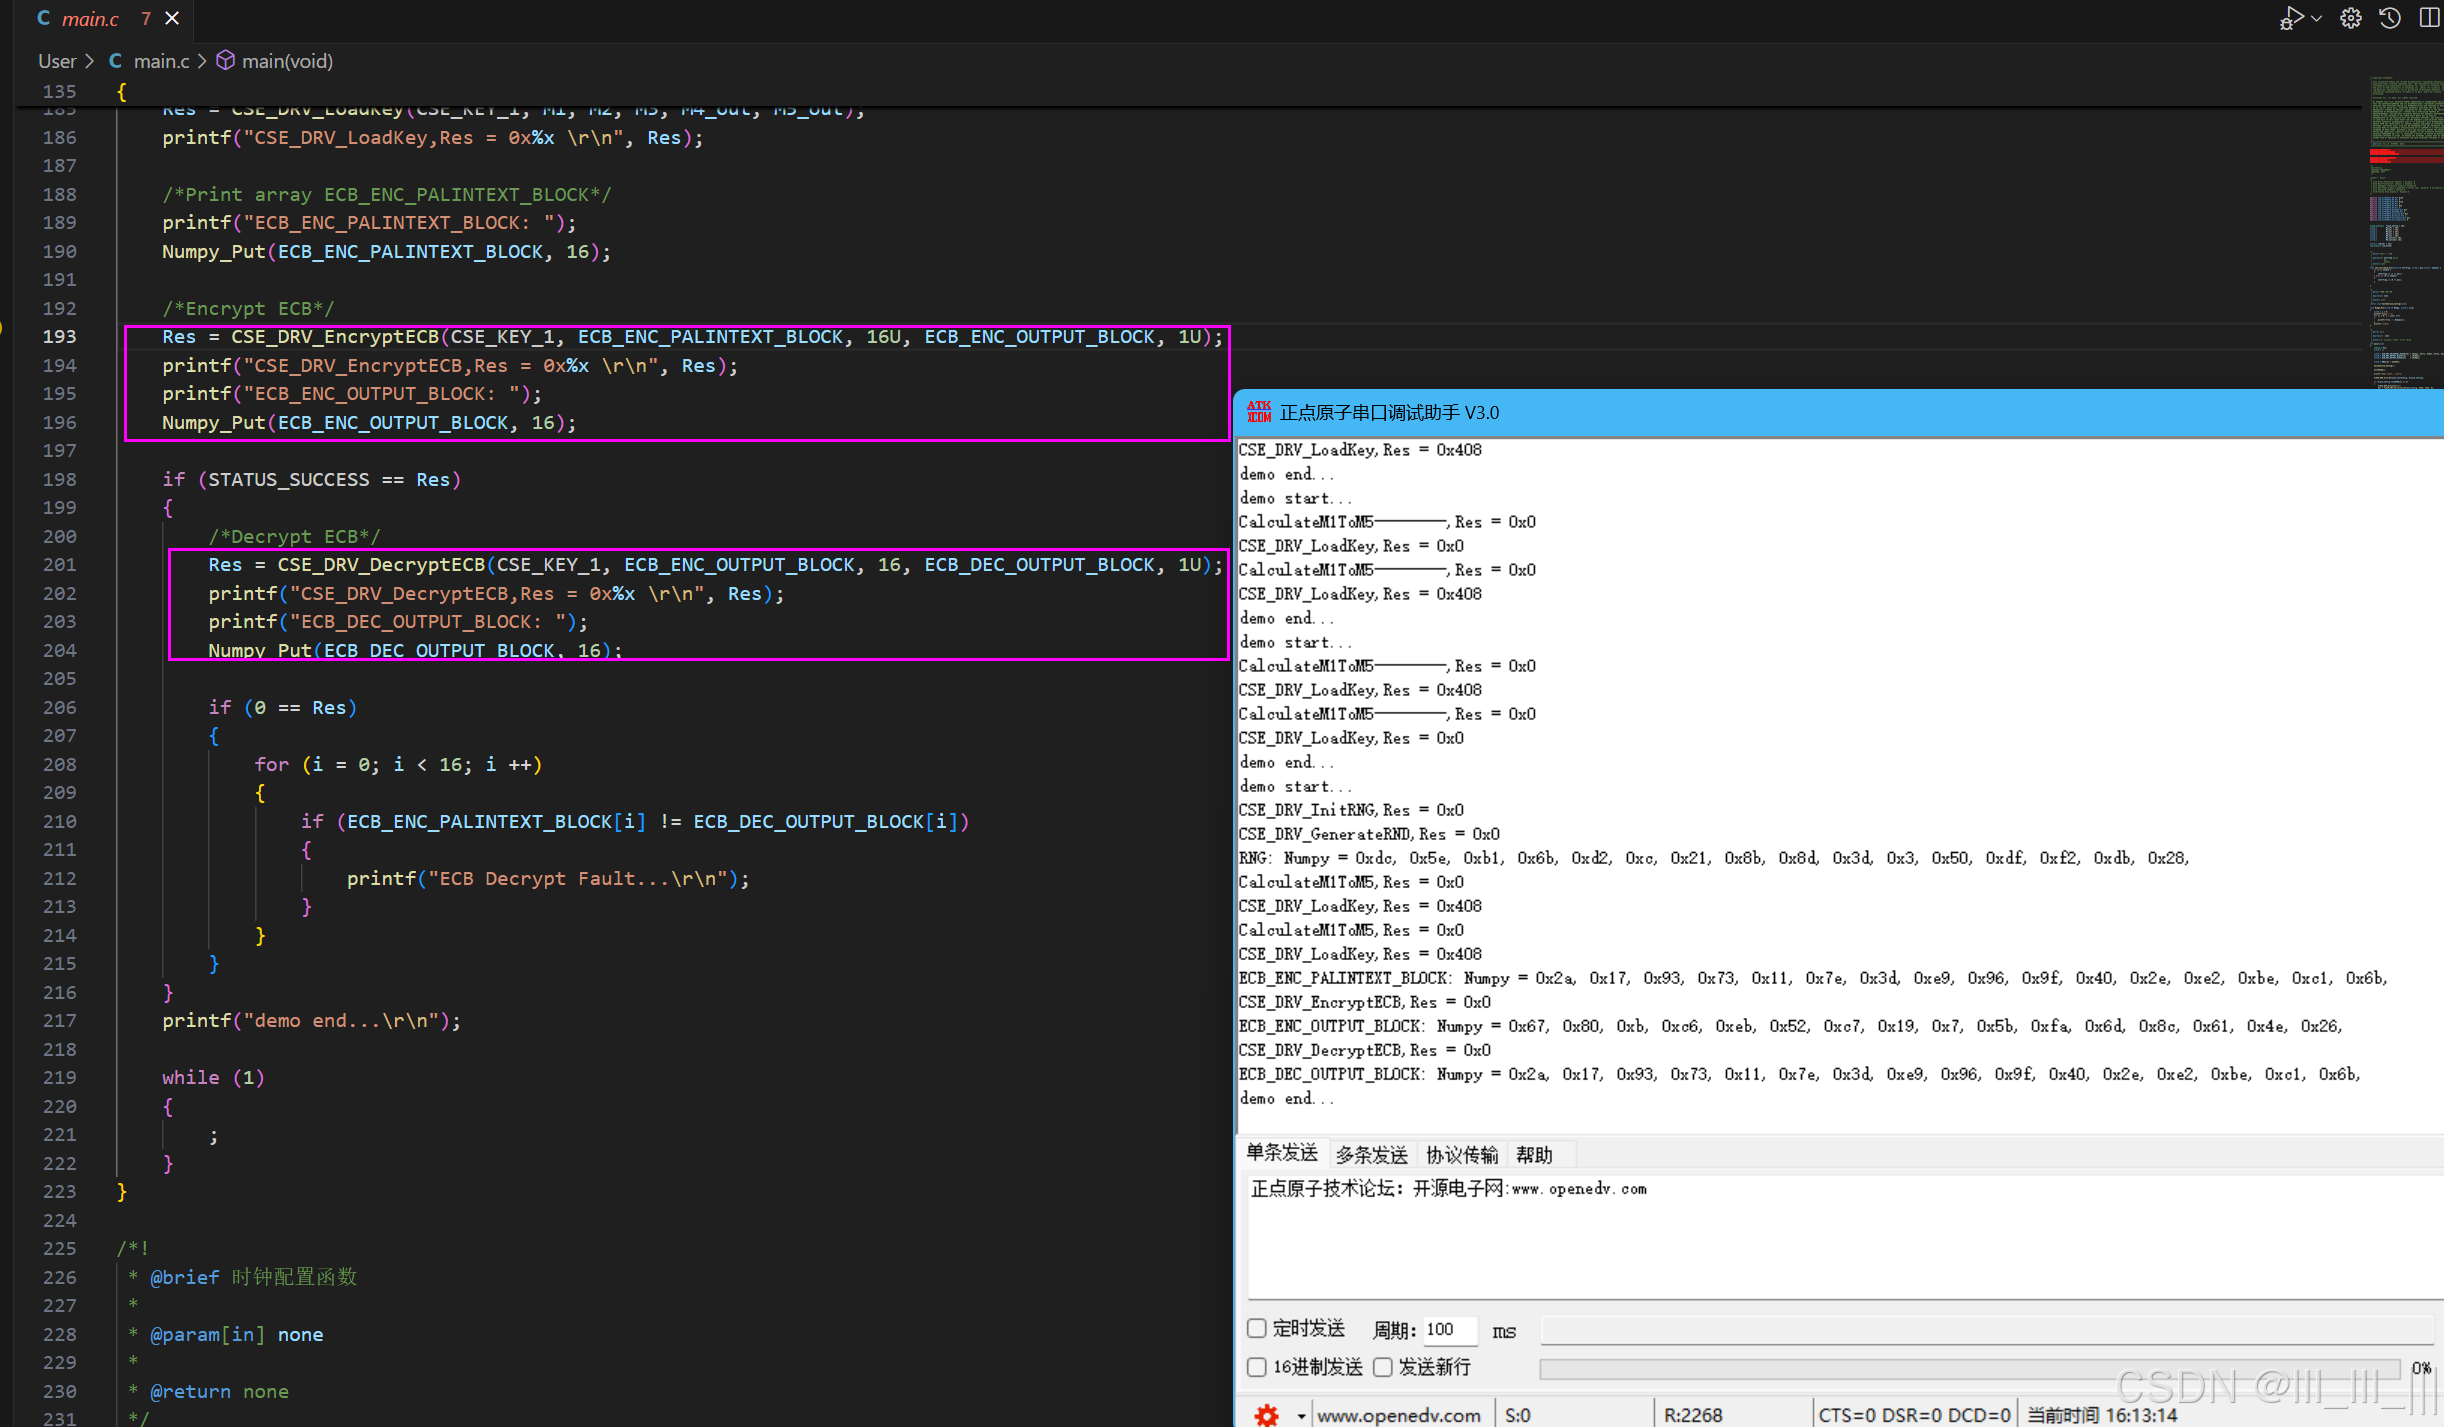Expand the User breadcrumb folder
The width and height of the screenshot is (2444, 1427).
coord(57,61)
